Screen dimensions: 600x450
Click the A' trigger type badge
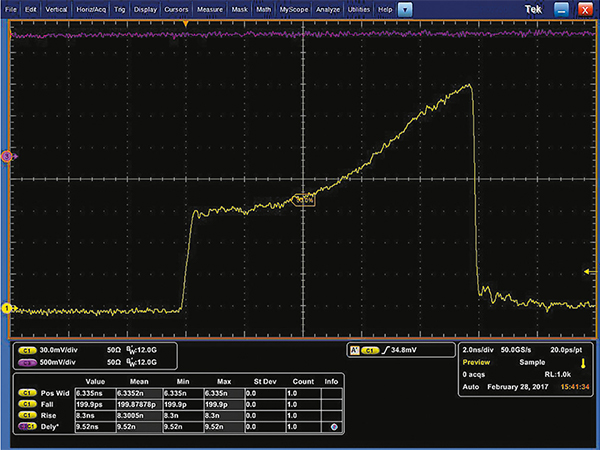[x=353, y=350]
